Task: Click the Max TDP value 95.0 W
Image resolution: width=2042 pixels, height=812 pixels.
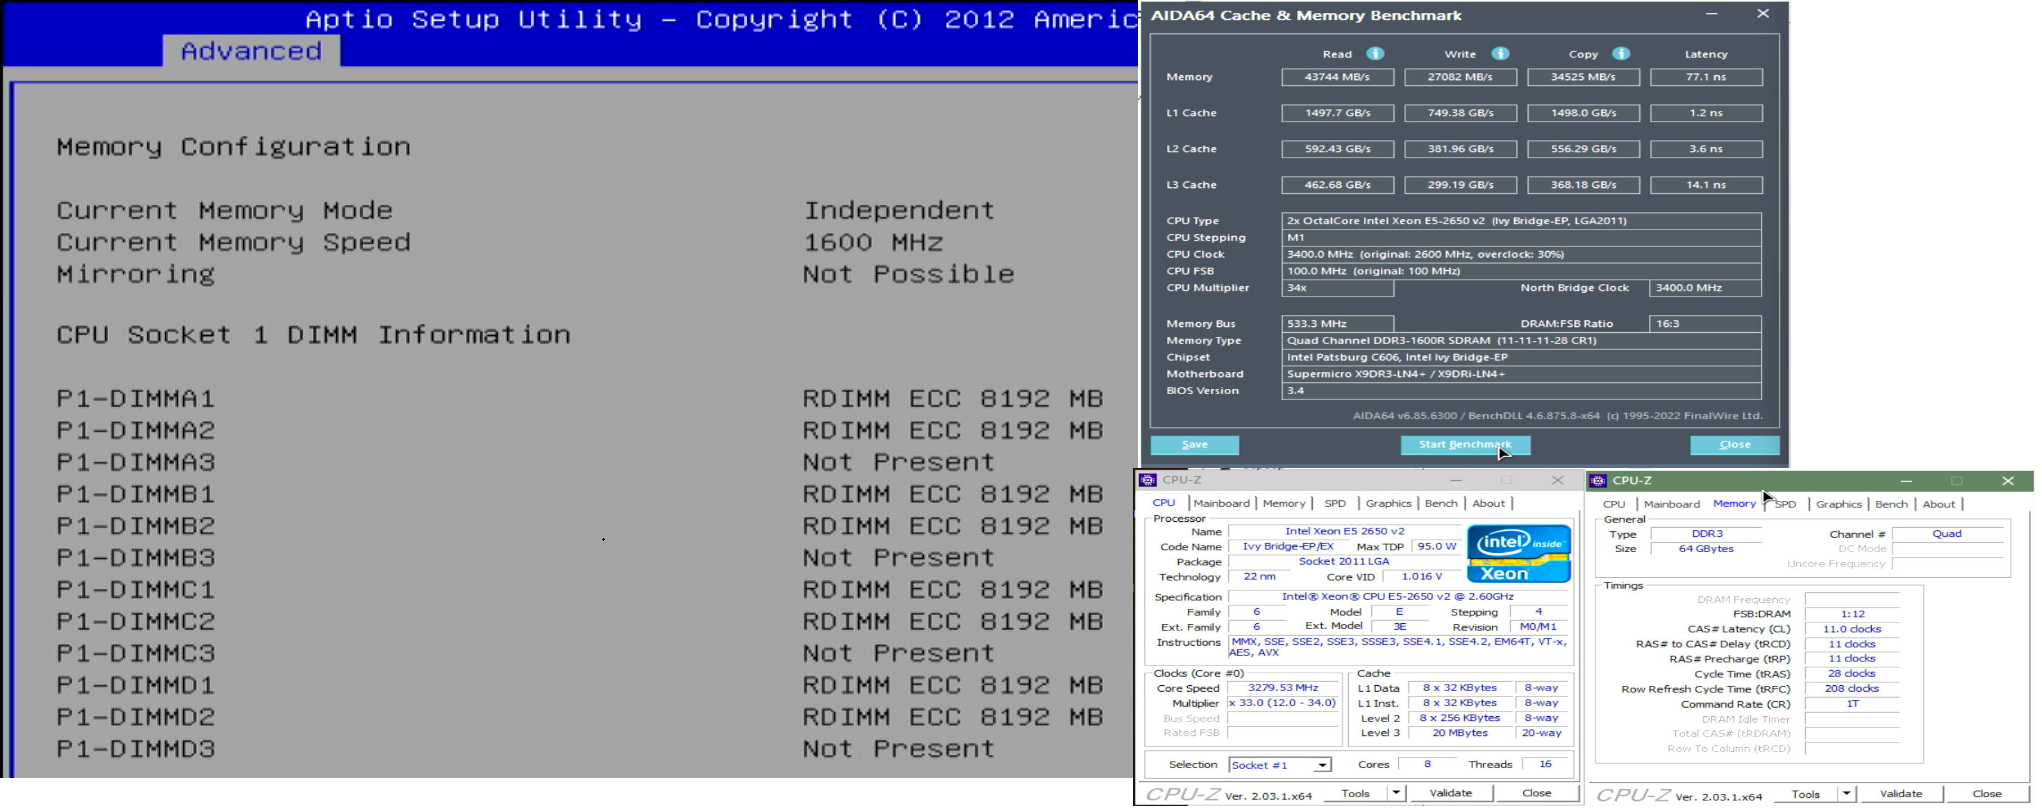Action: (x=1436, y=547)
